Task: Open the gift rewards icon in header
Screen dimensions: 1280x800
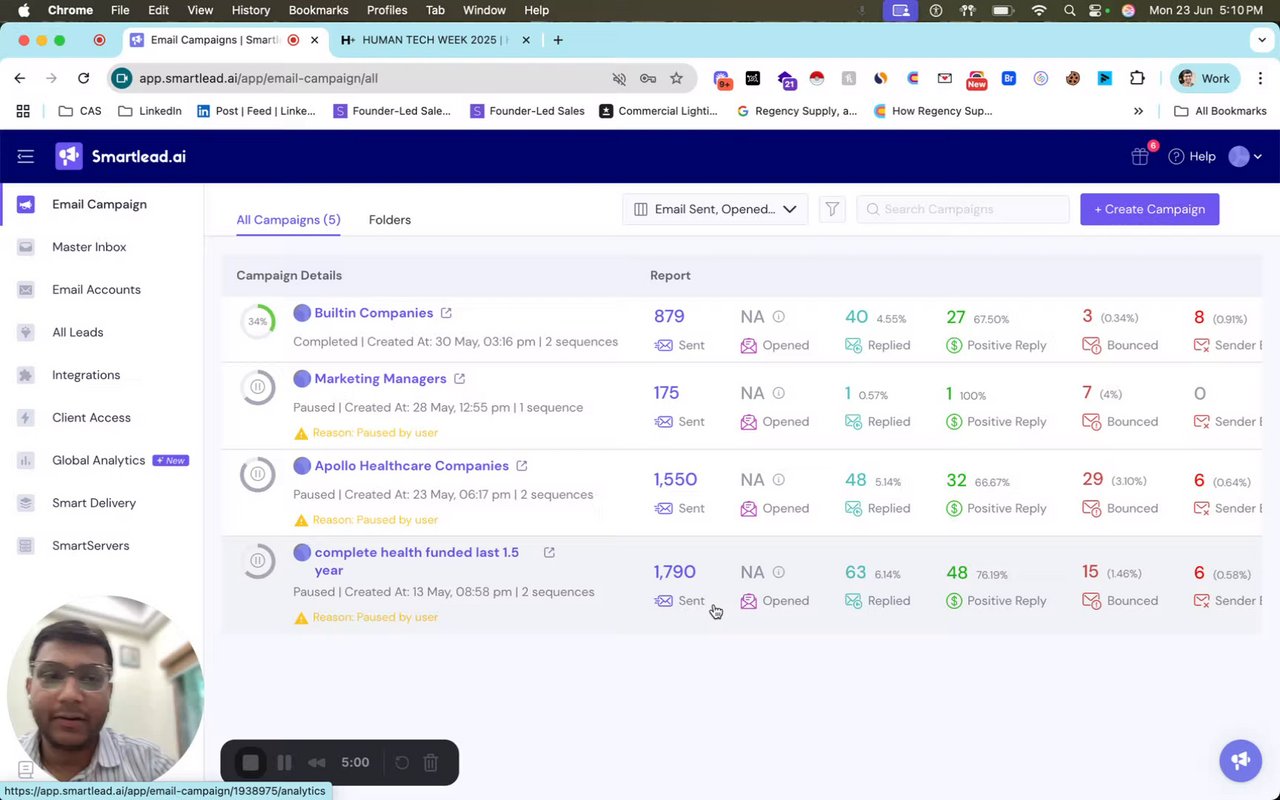Action: click(1140, 156)
